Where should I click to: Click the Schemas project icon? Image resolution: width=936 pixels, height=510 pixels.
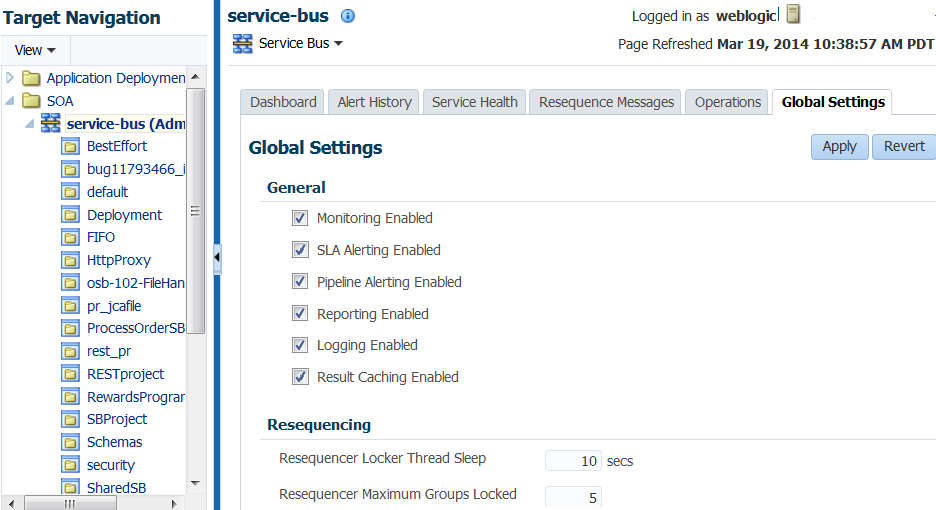(x=71, y=442)
